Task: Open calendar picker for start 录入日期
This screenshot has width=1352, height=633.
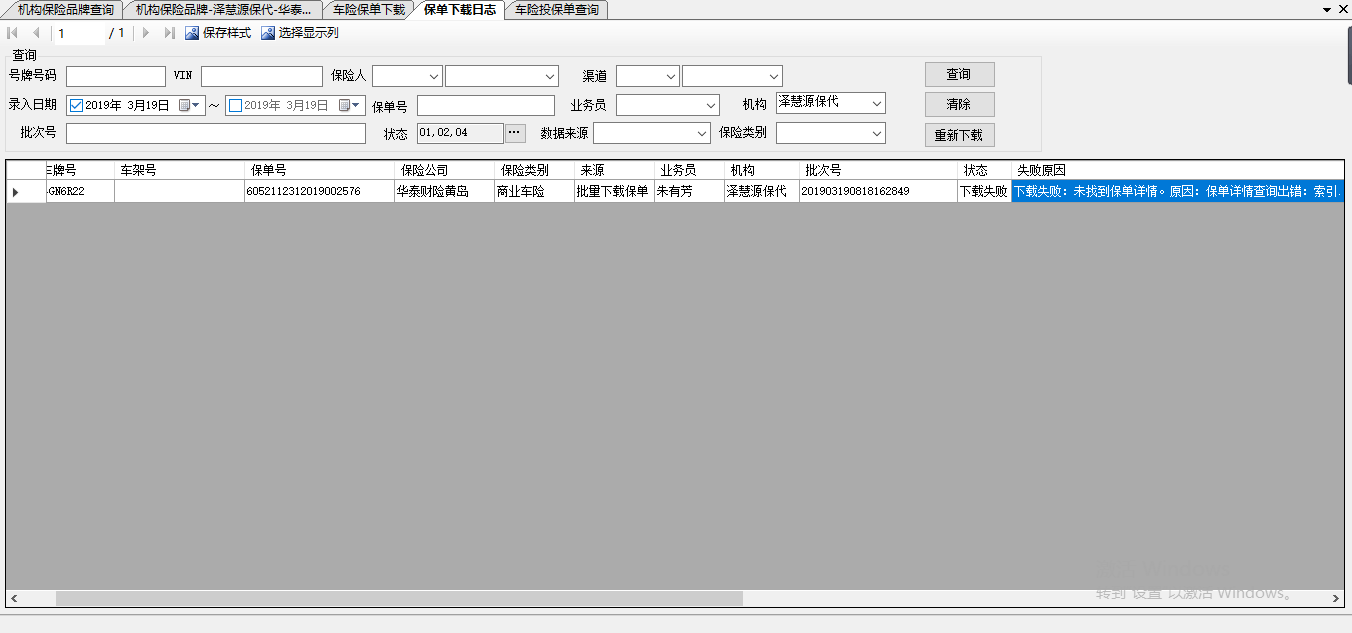Action: click(x=190, y=105)
